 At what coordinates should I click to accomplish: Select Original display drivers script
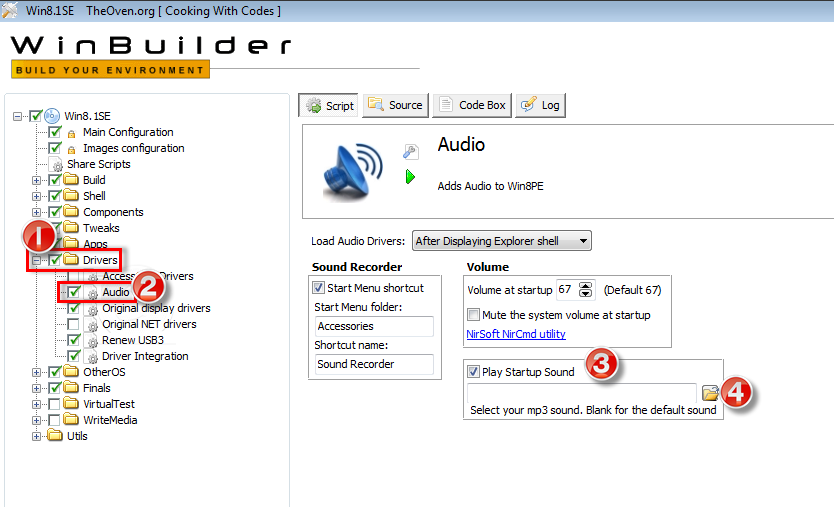[156, 308]
